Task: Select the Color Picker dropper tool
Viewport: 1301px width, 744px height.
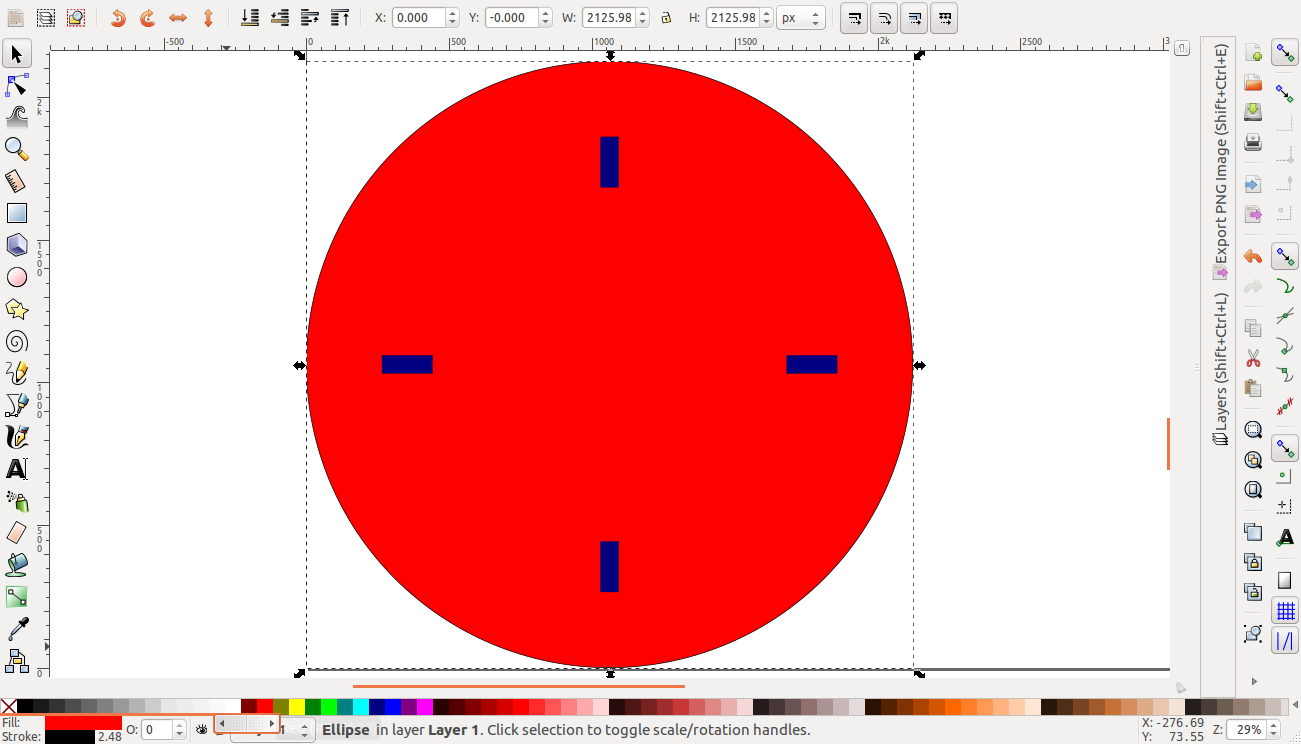Action: (17, 629)
